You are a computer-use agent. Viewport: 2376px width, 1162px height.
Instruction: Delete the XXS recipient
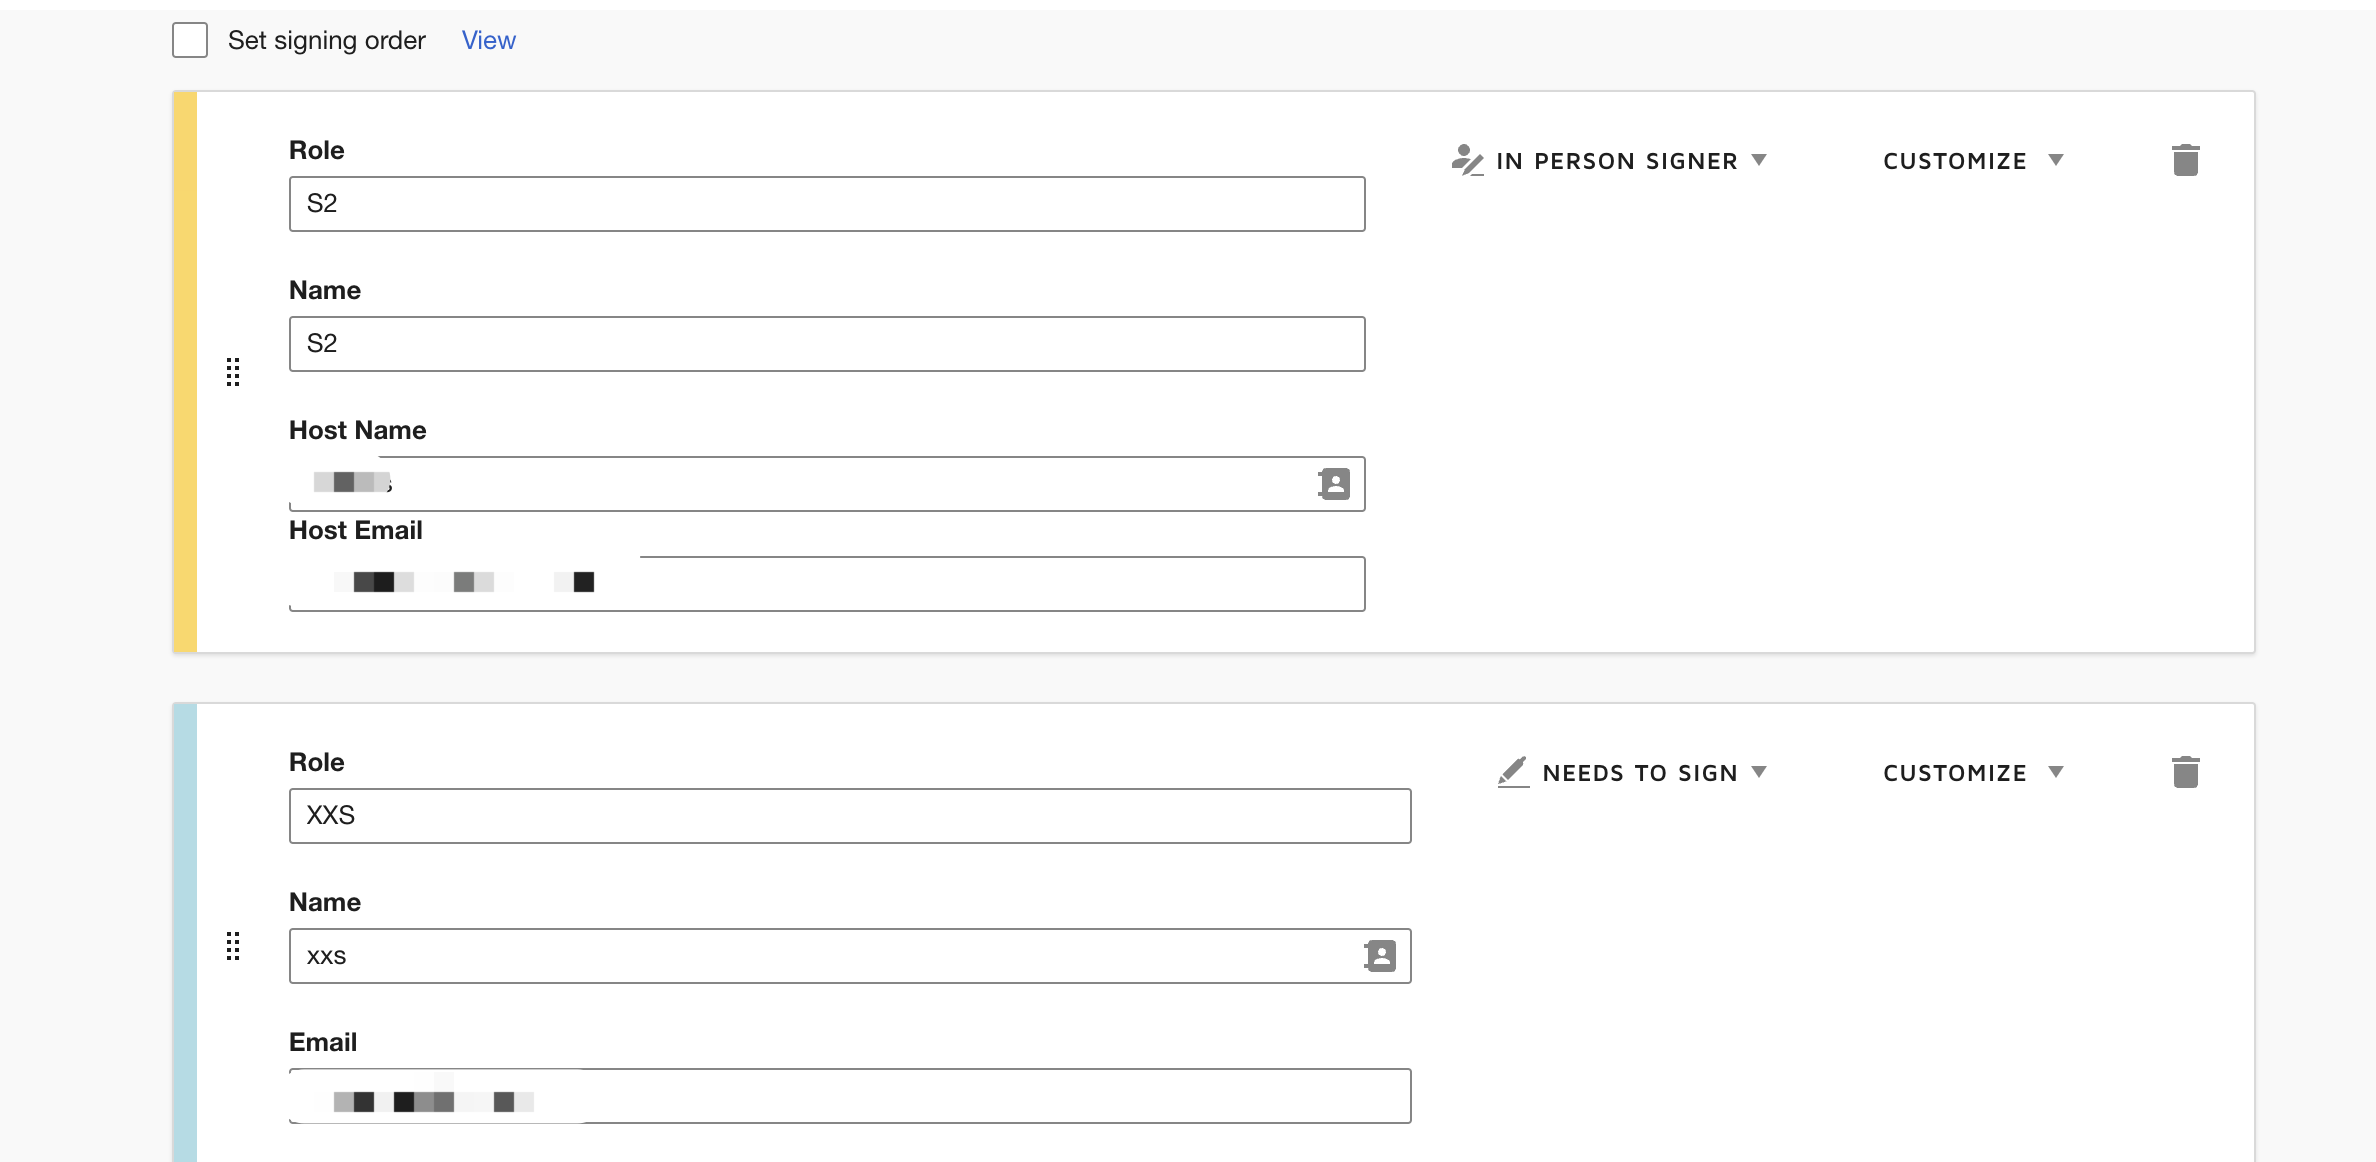point(2186,771)
